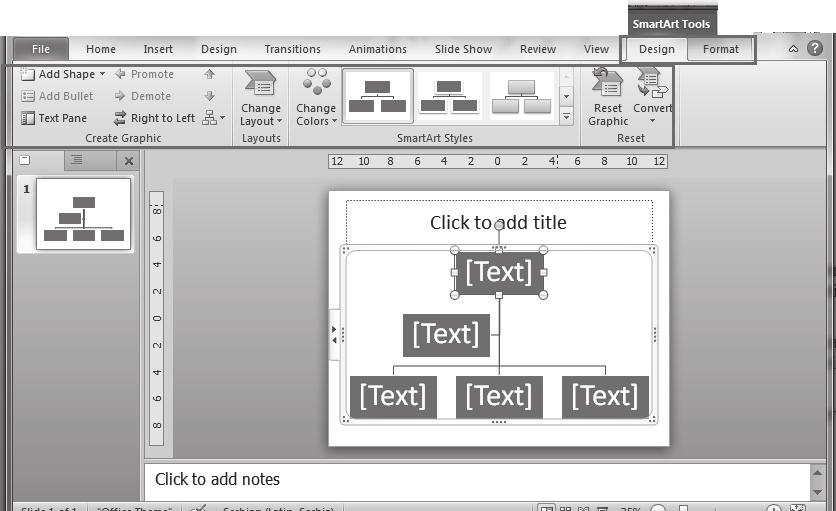Choose third 3-D SmartArt style thumbnail
836x511 pixels.
click(x=521, y=96)
